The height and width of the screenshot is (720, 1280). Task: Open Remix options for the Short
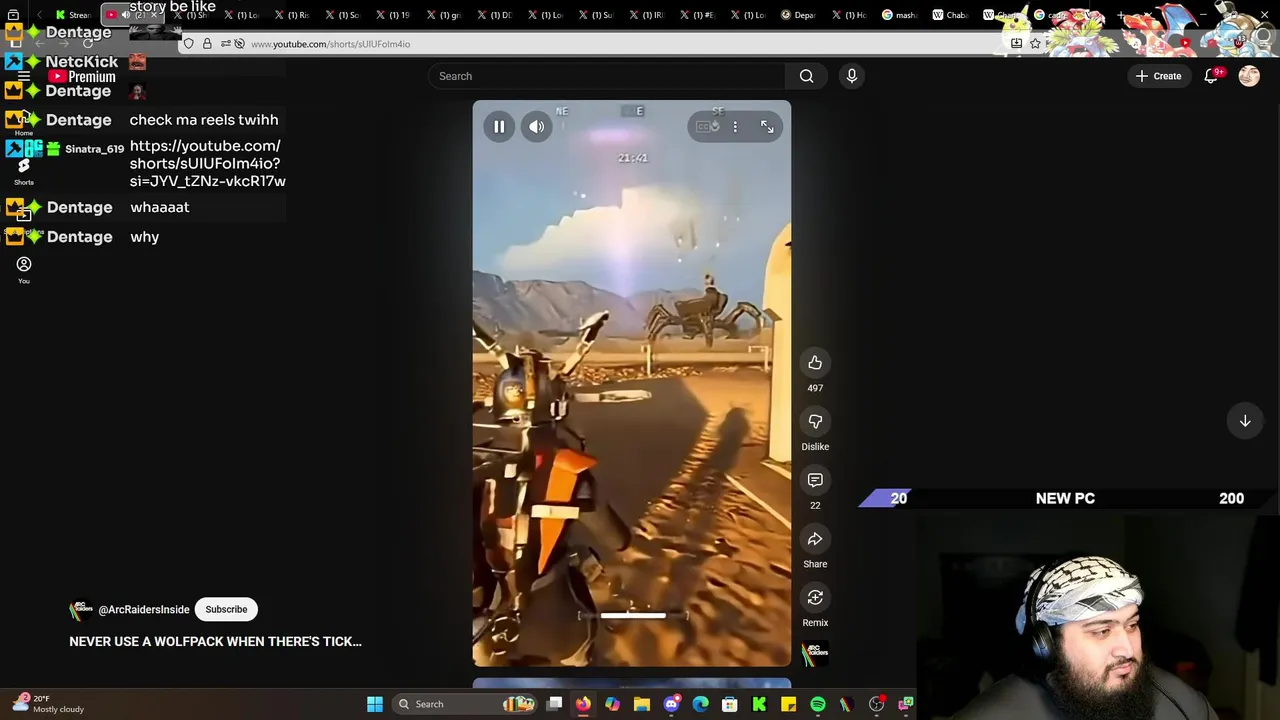pyautogui.click(x=815, y=598)
